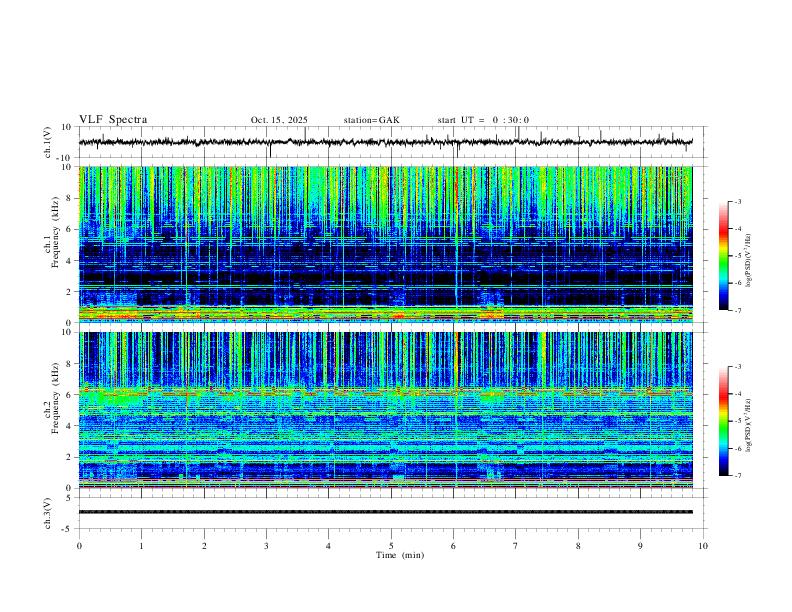The height and width of the screenshot is (612, 792).
Task: Click the 'ch.1(V)' axis label
Action: (48, 142)
